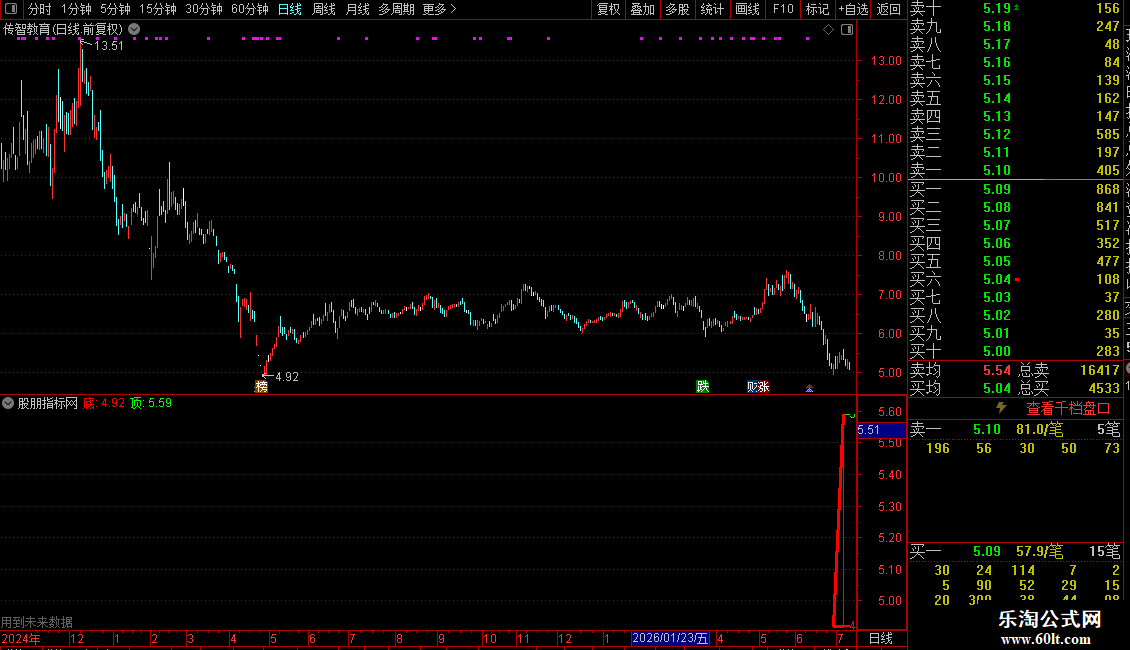This screenshot has width=1130, height=650.
Task: Click the 榜 marker under the chart
Action: [x=262, y=387]
